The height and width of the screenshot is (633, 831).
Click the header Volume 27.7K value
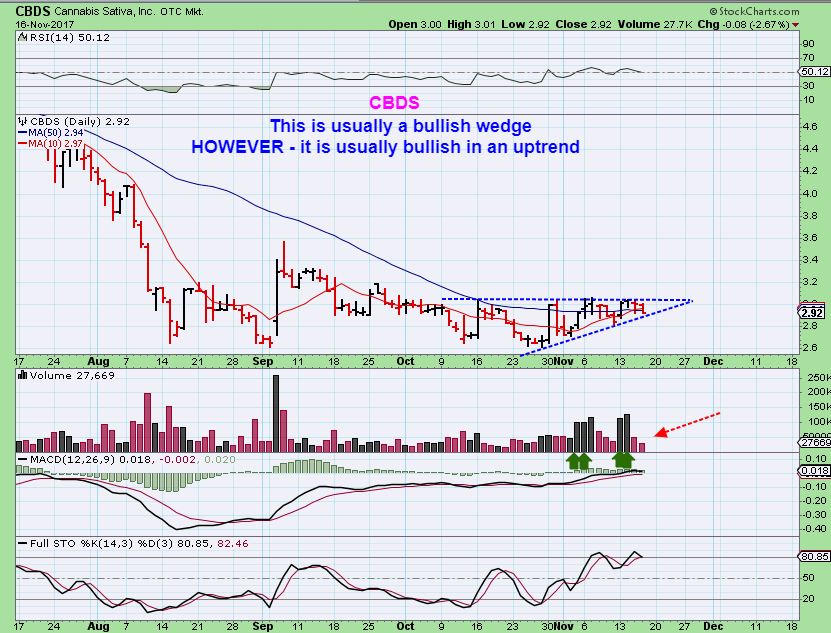(x=655, y=24)
